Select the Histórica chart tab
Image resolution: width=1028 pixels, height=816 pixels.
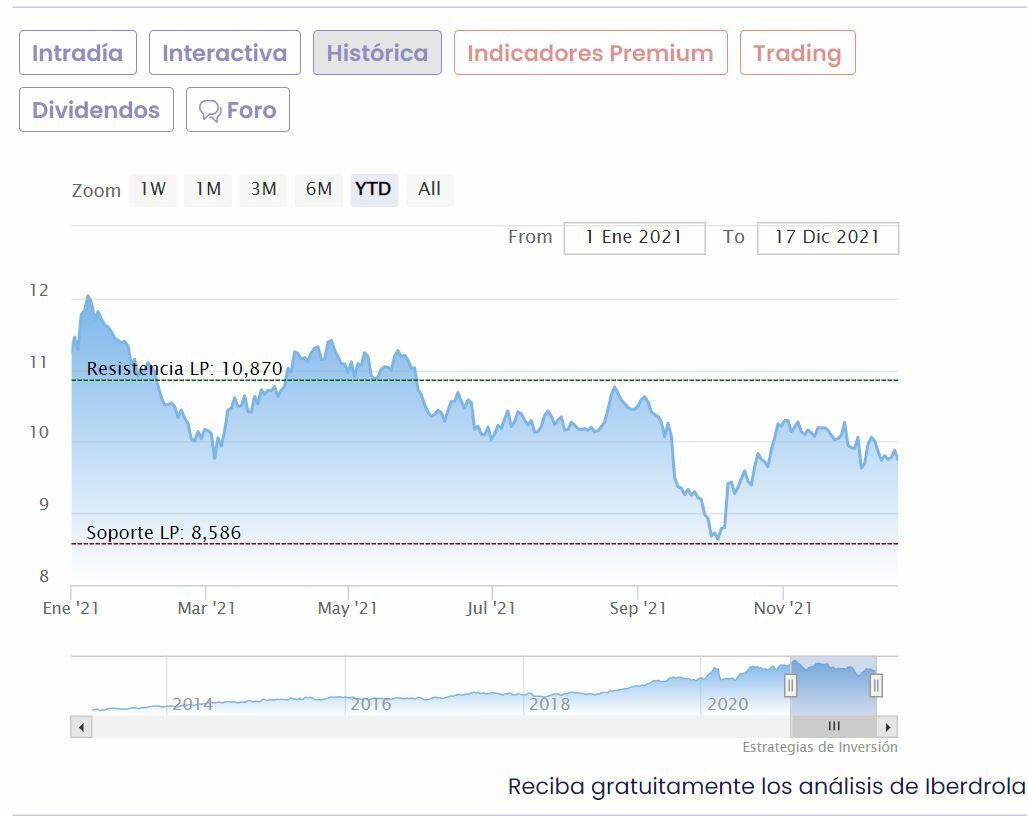(377, 53)
